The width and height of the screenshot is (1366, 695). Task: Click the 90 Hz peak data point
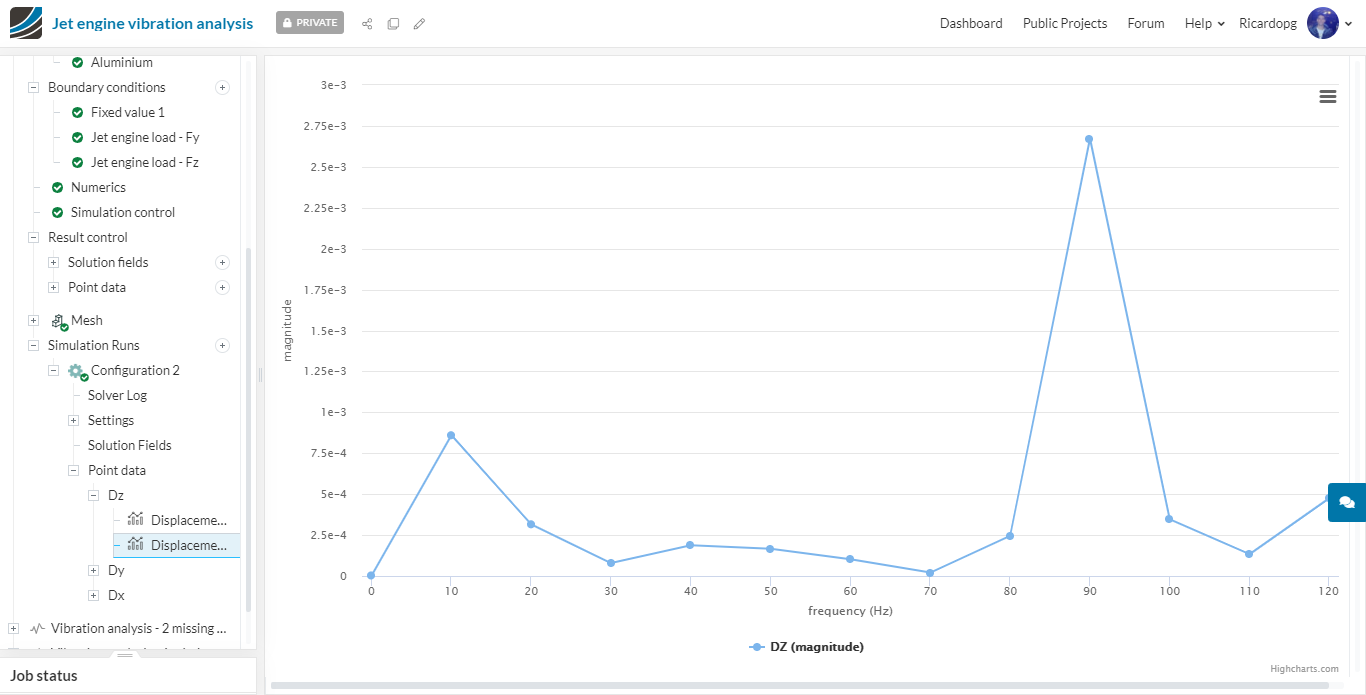1089,139
